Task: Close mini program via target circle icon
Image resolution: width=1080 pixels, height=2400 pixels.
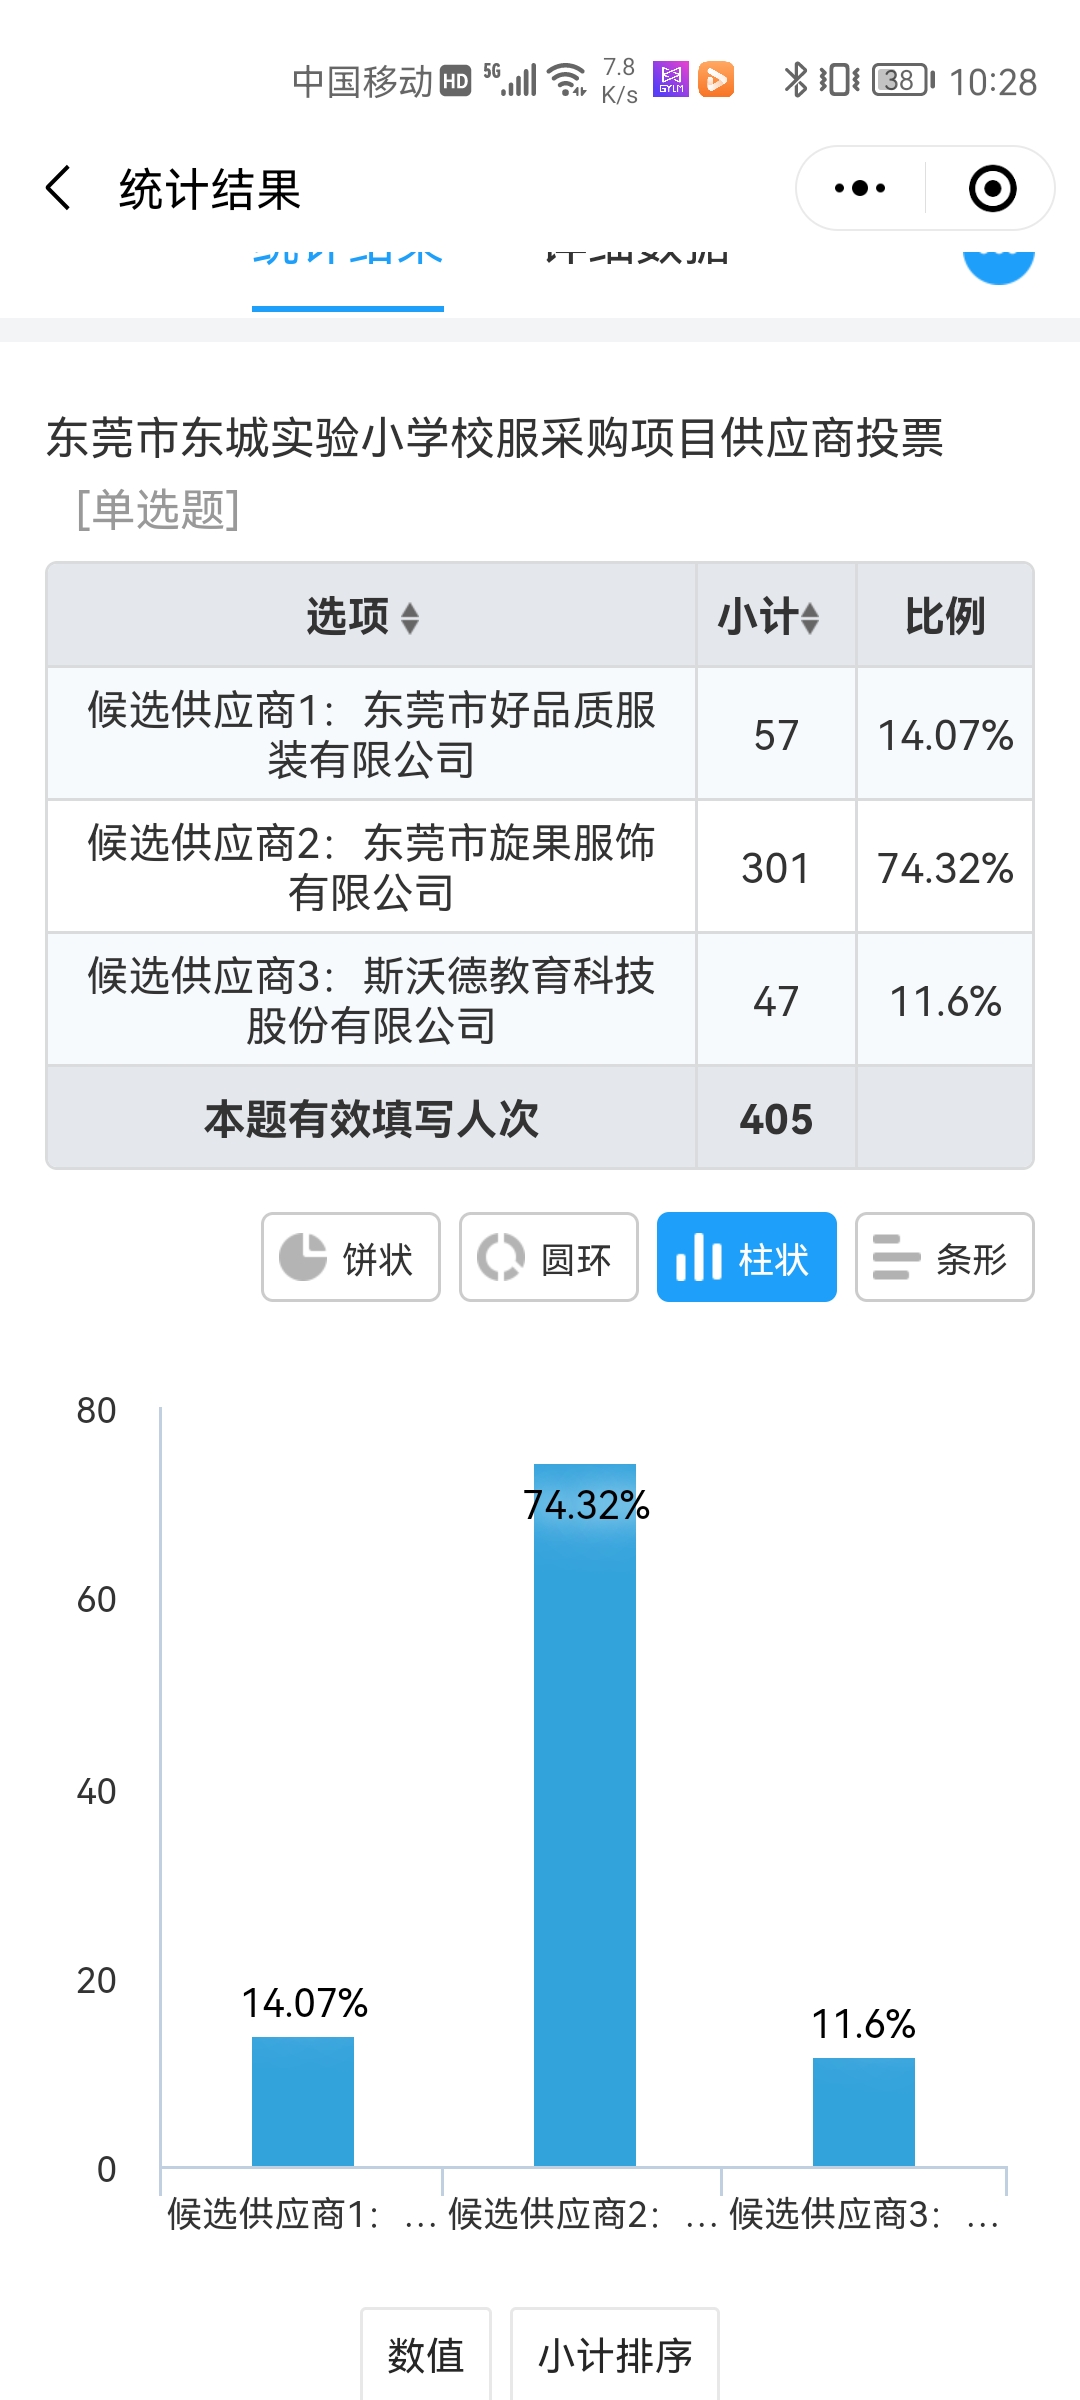Action: pos(992,188)
